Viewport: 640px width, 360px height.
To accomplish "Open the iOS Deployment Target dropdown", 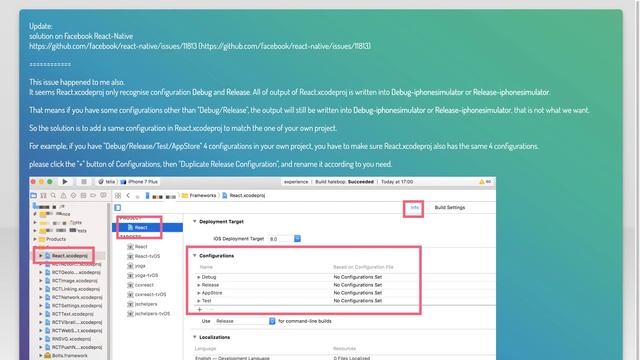I will coord(297,238).
